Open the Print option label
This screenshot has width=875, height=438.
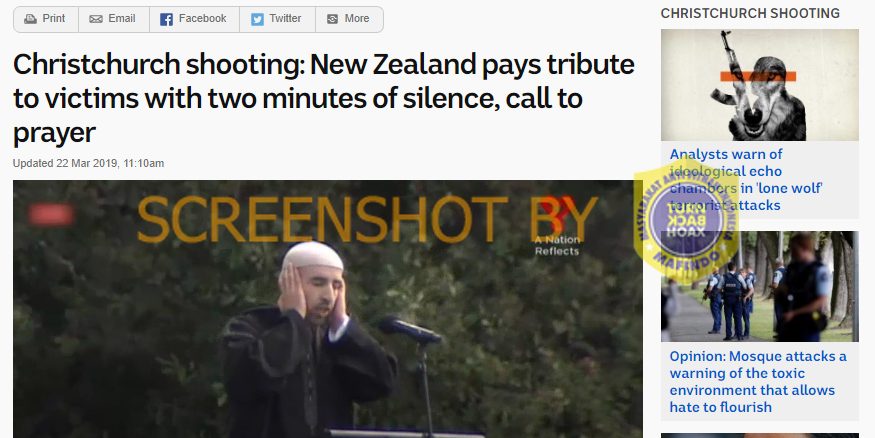coord(54,18)
